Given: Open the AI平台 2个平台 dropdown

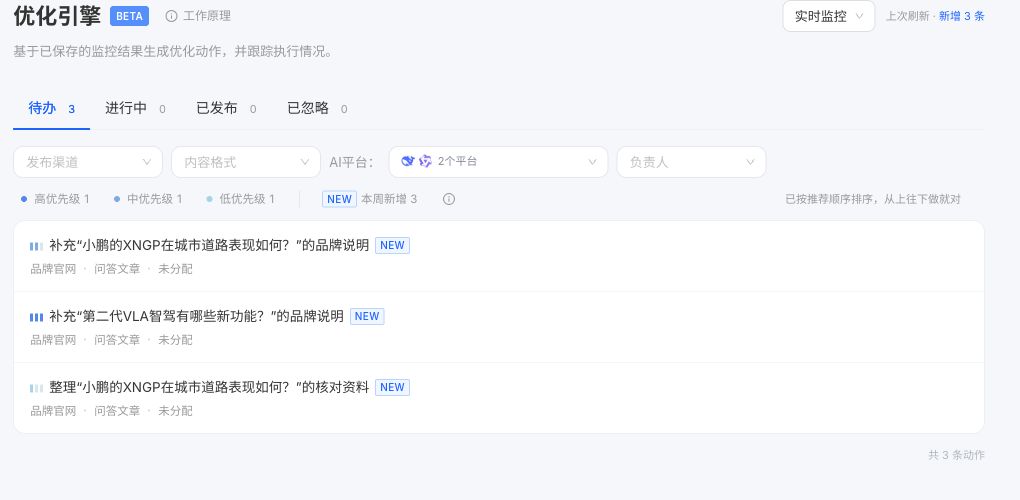Looking at the screenshot, I should click(498, 162).
